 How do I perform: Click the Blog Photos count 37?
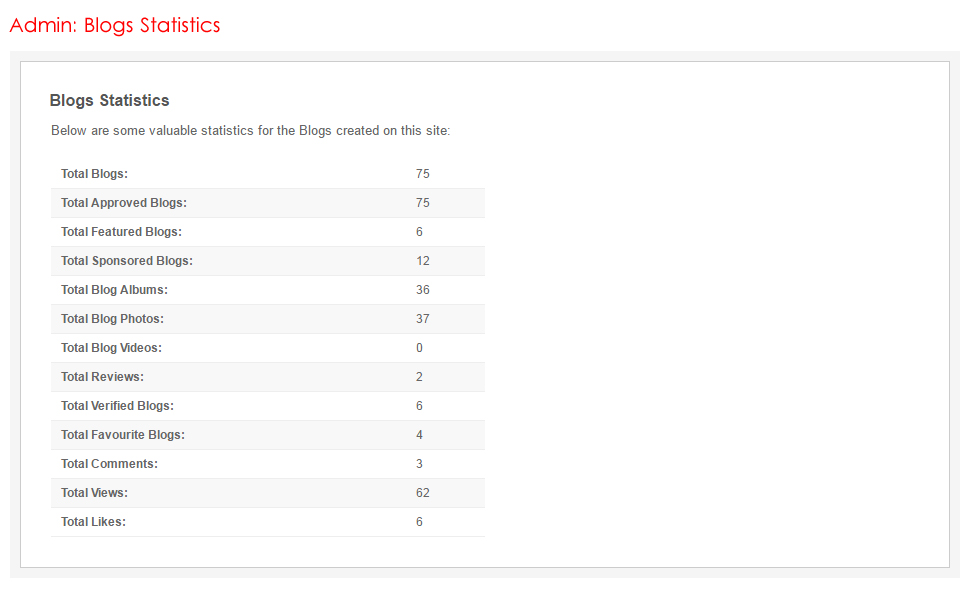423,319
